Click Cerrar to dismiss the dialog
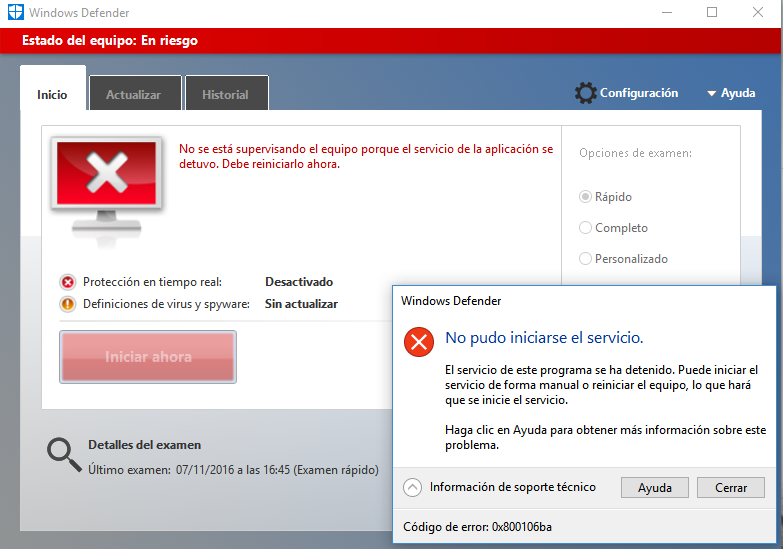783x549 pixels. click(x=731, y=488)
